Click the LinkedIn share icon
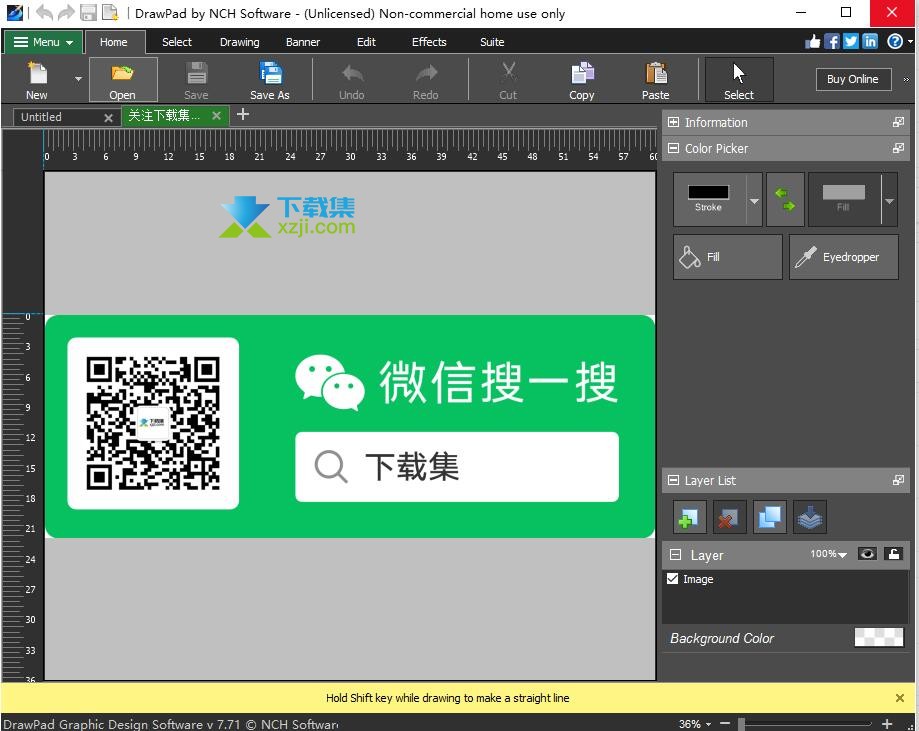This screenshot has height=731, width=919. [870, 42]
